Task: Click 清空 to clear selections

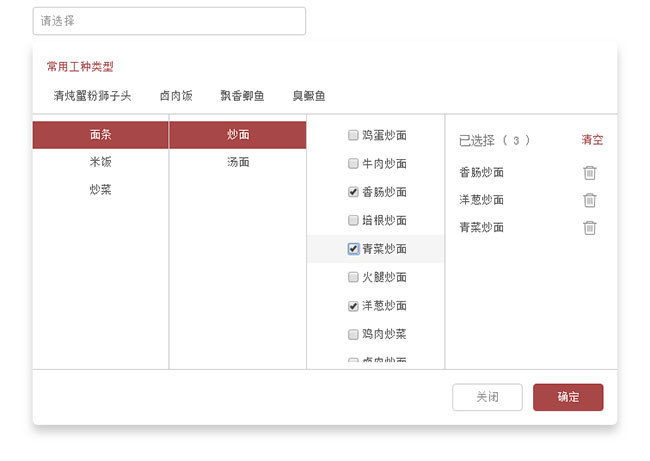Action: [593, 140]
